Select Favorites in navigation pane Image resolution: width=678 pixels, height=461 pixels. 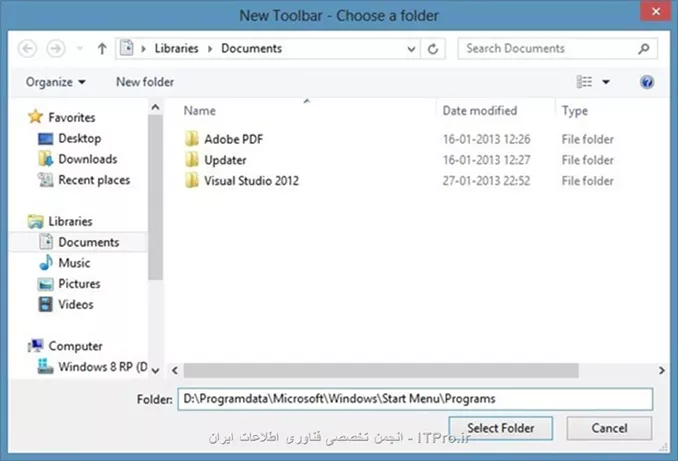[x=72, y=117]
